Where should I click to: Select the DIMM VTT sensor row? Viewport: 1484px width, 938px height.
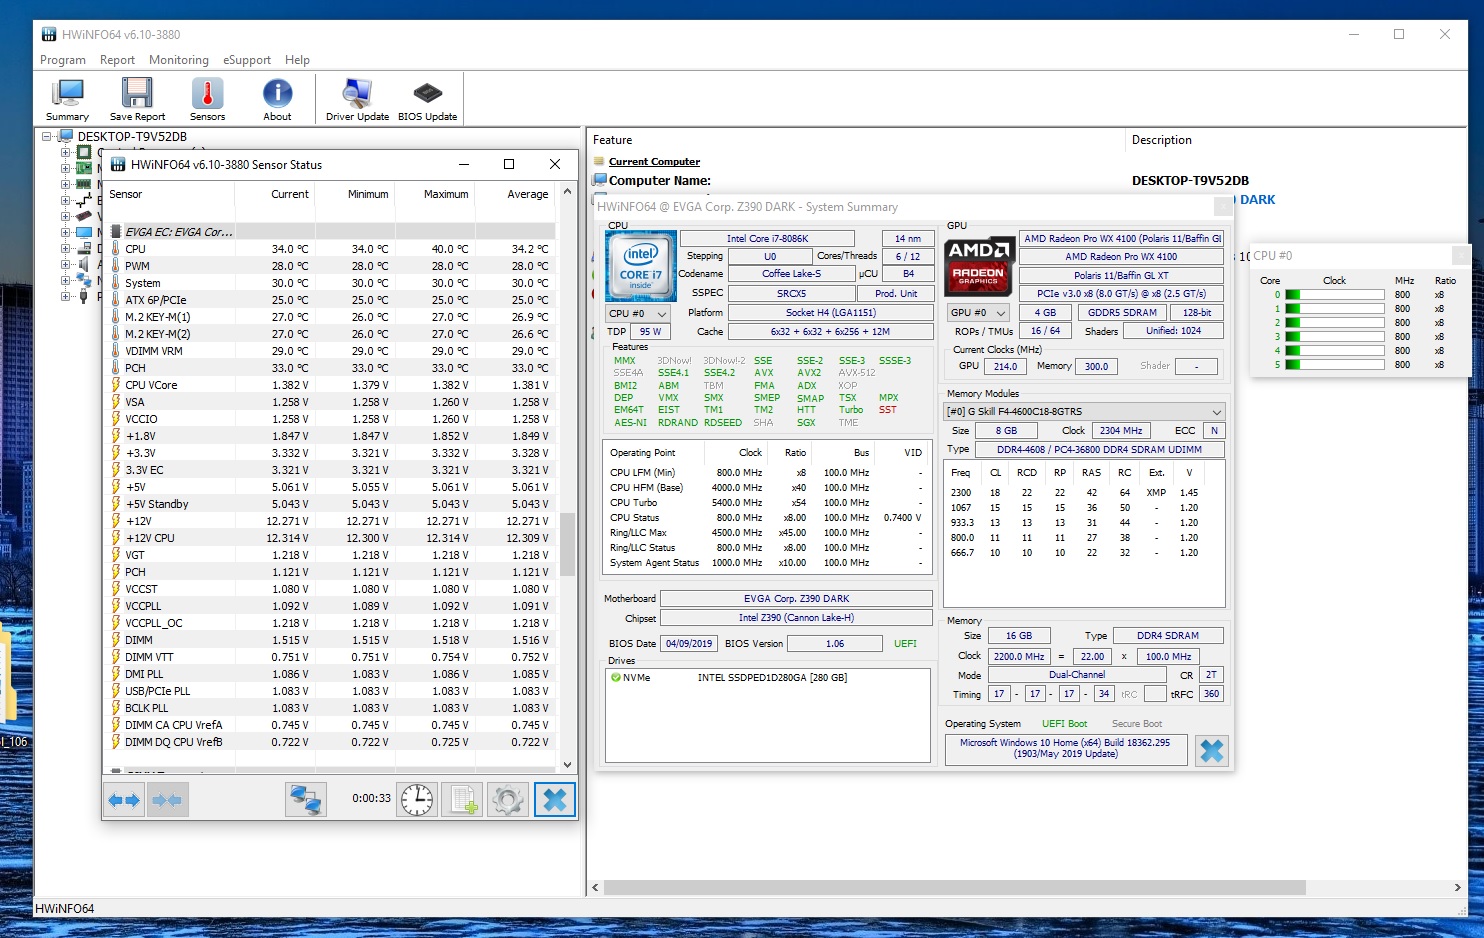(x=329, y=657)
